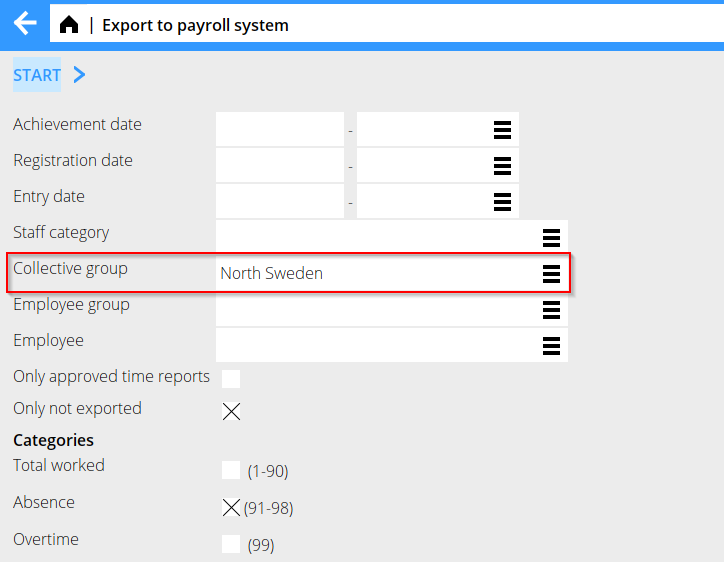The image size is (724, 562).
Task: Click the Entry date start field
Action: coord(280,202)
